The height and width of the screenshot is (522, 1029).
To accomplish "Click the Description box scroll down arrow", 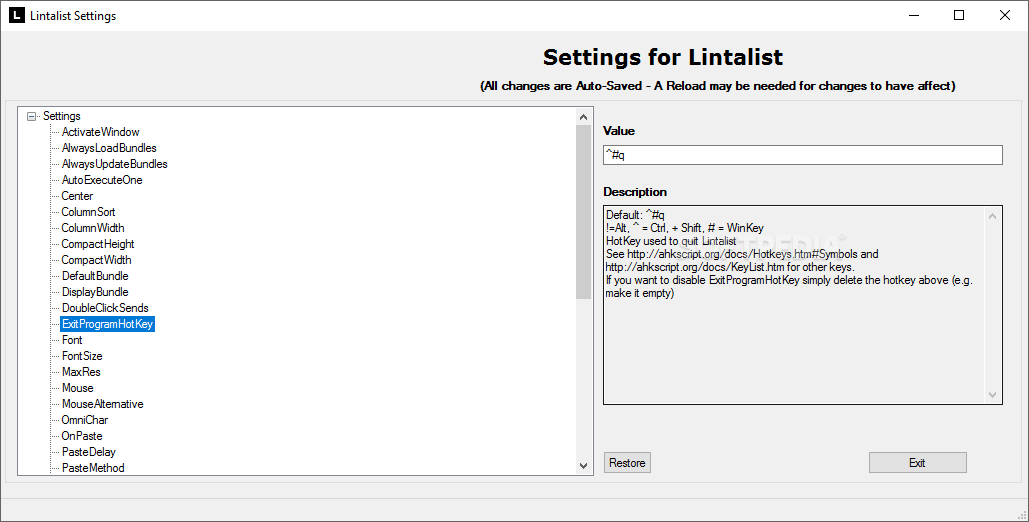I will pyautogui.click(x=992, y=395).
